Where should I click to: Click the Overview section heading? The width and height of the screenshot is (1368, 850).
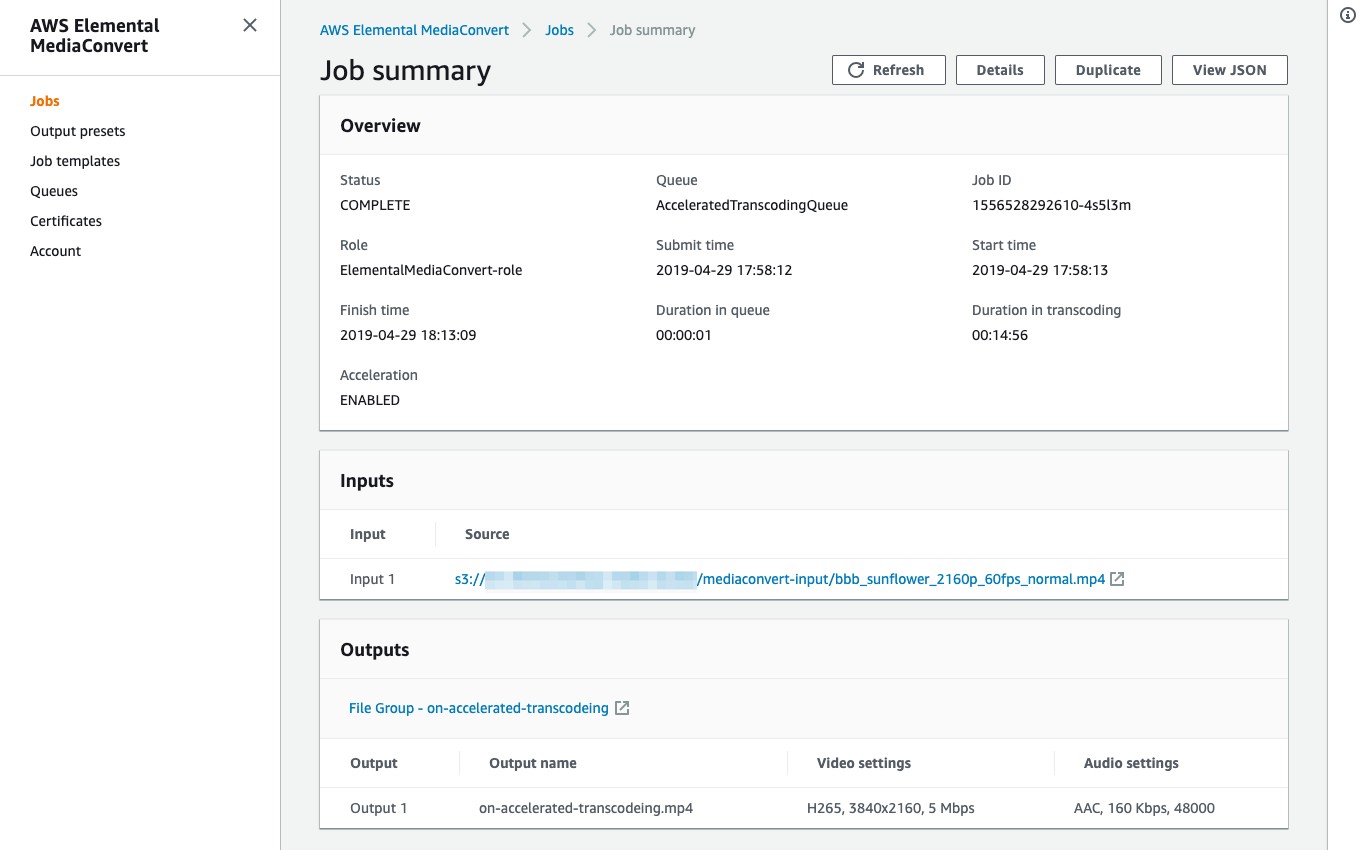380,126
